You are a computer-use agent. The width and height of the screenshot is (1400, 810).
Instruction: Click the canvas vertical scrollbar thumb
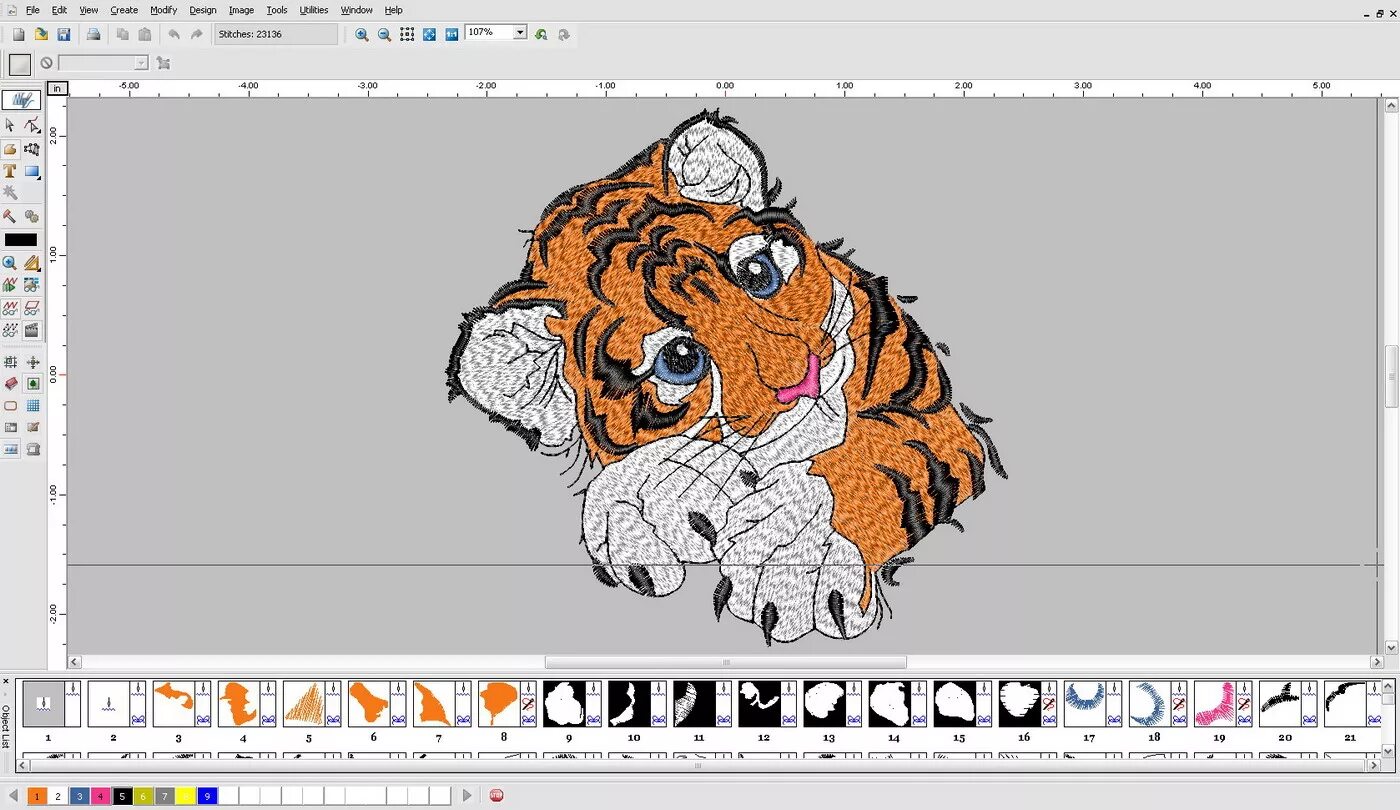(x=1391, y=376)
